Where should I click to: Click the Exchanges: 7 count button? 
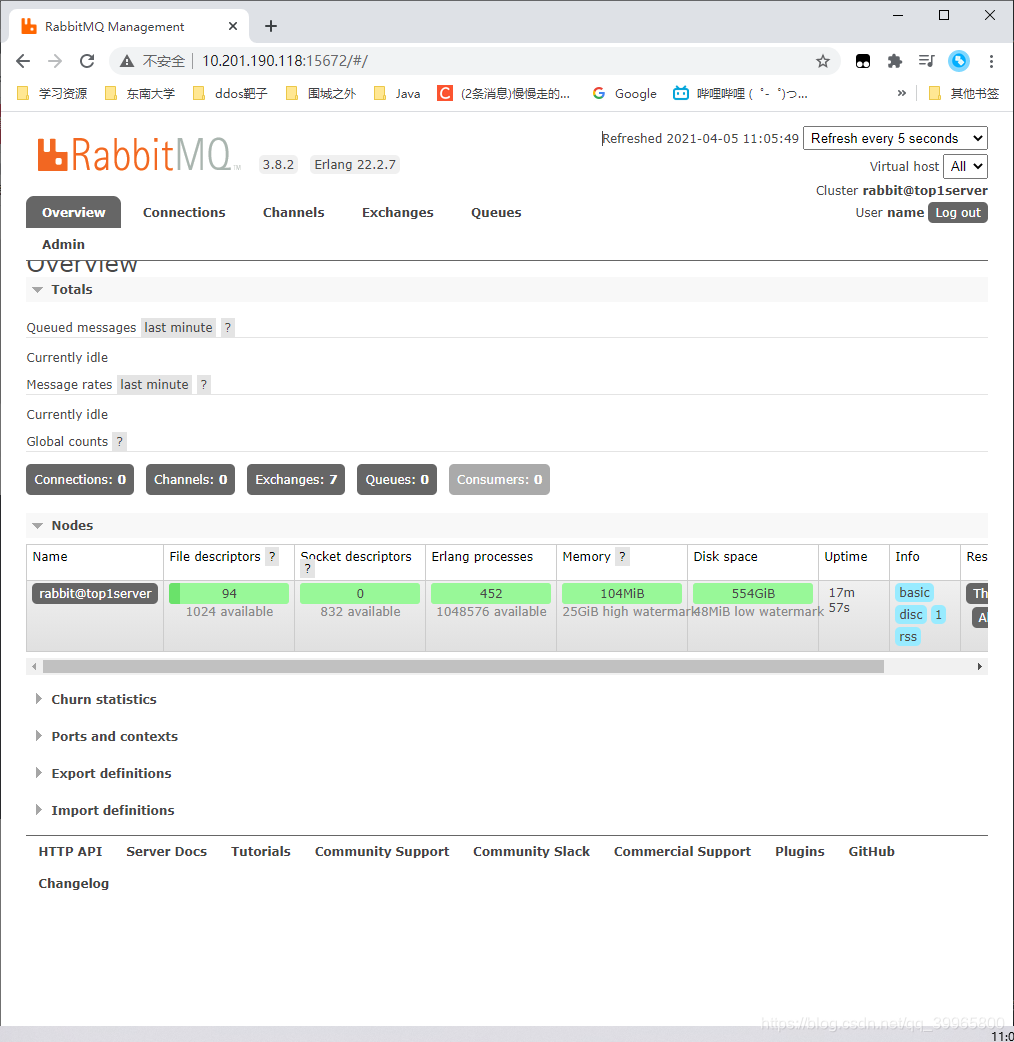296,480
